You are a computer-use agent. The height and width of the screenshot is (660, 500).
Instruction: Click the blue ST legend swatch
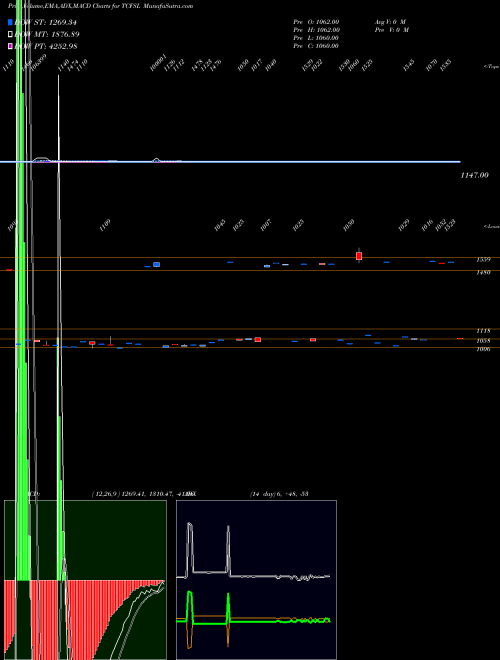[x=10, y=22]
